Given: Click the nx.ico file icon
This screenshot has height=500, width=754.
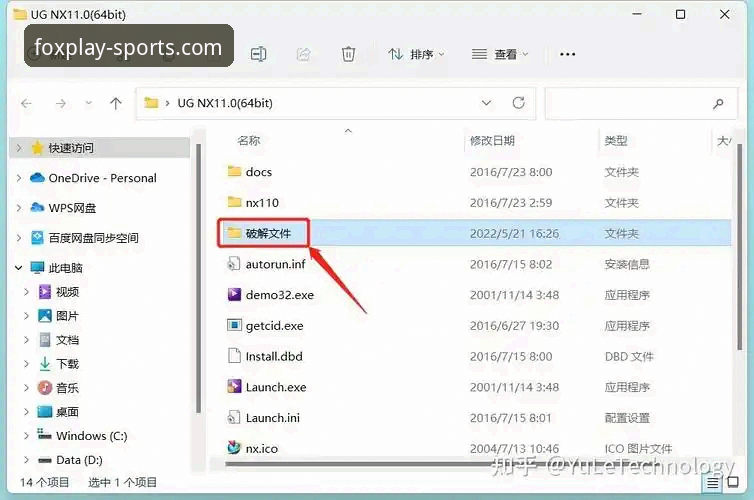Looking at the screenshot, I should [234, 448].
